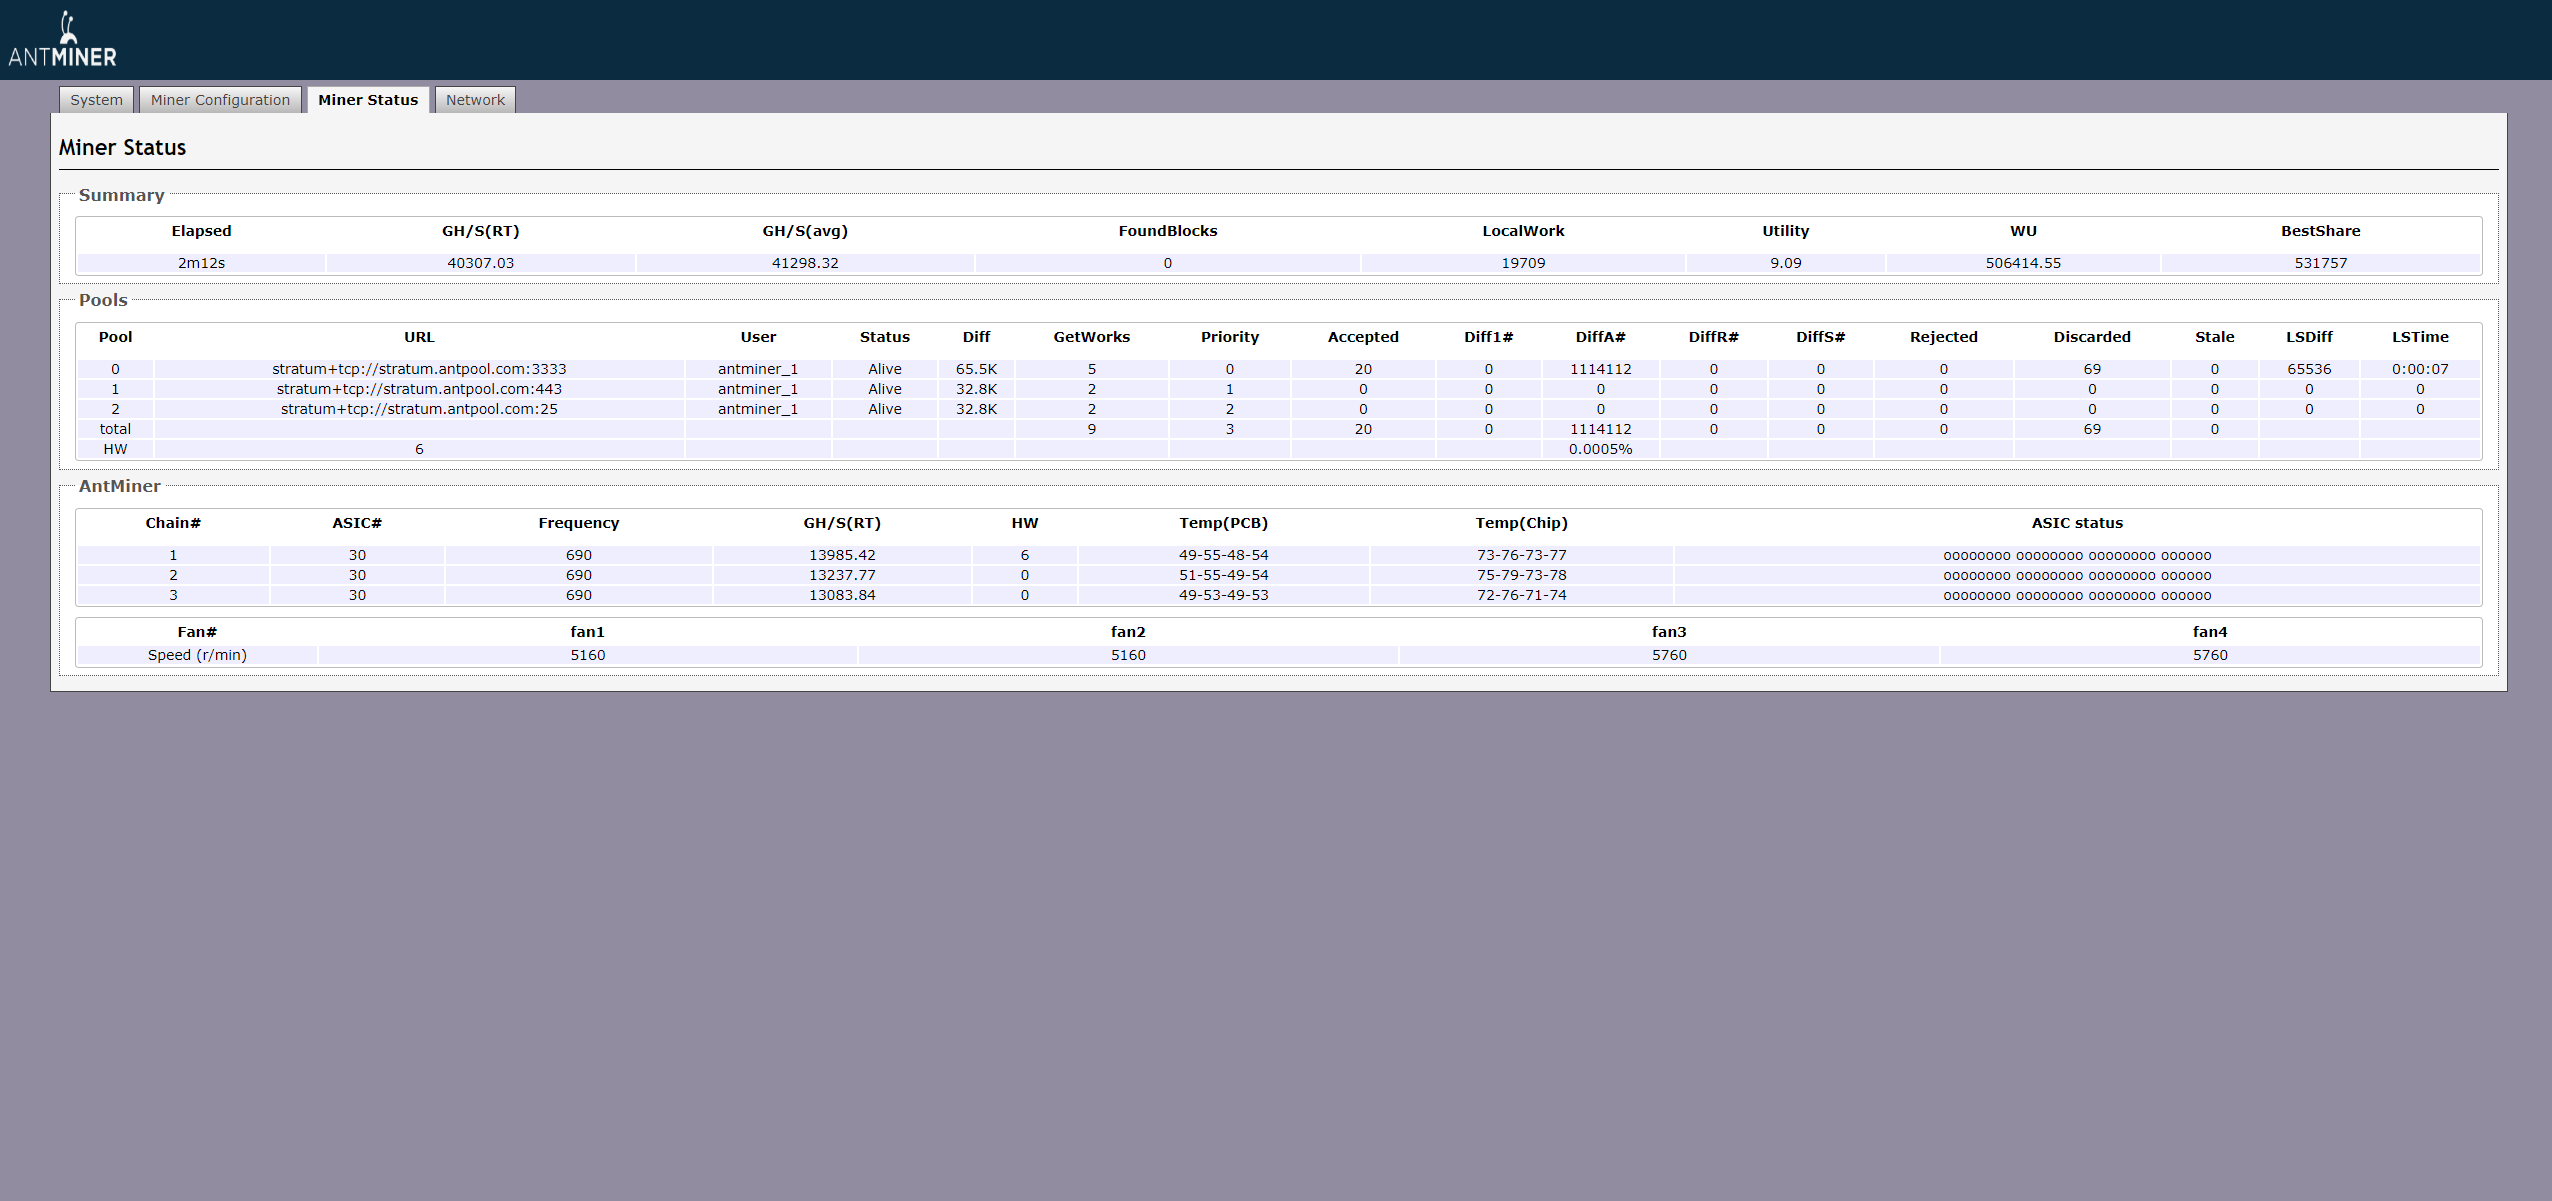Click HW value 6 for chain 1
The height and width of the screenshot is (1201, 2552).
[1024, 555]
